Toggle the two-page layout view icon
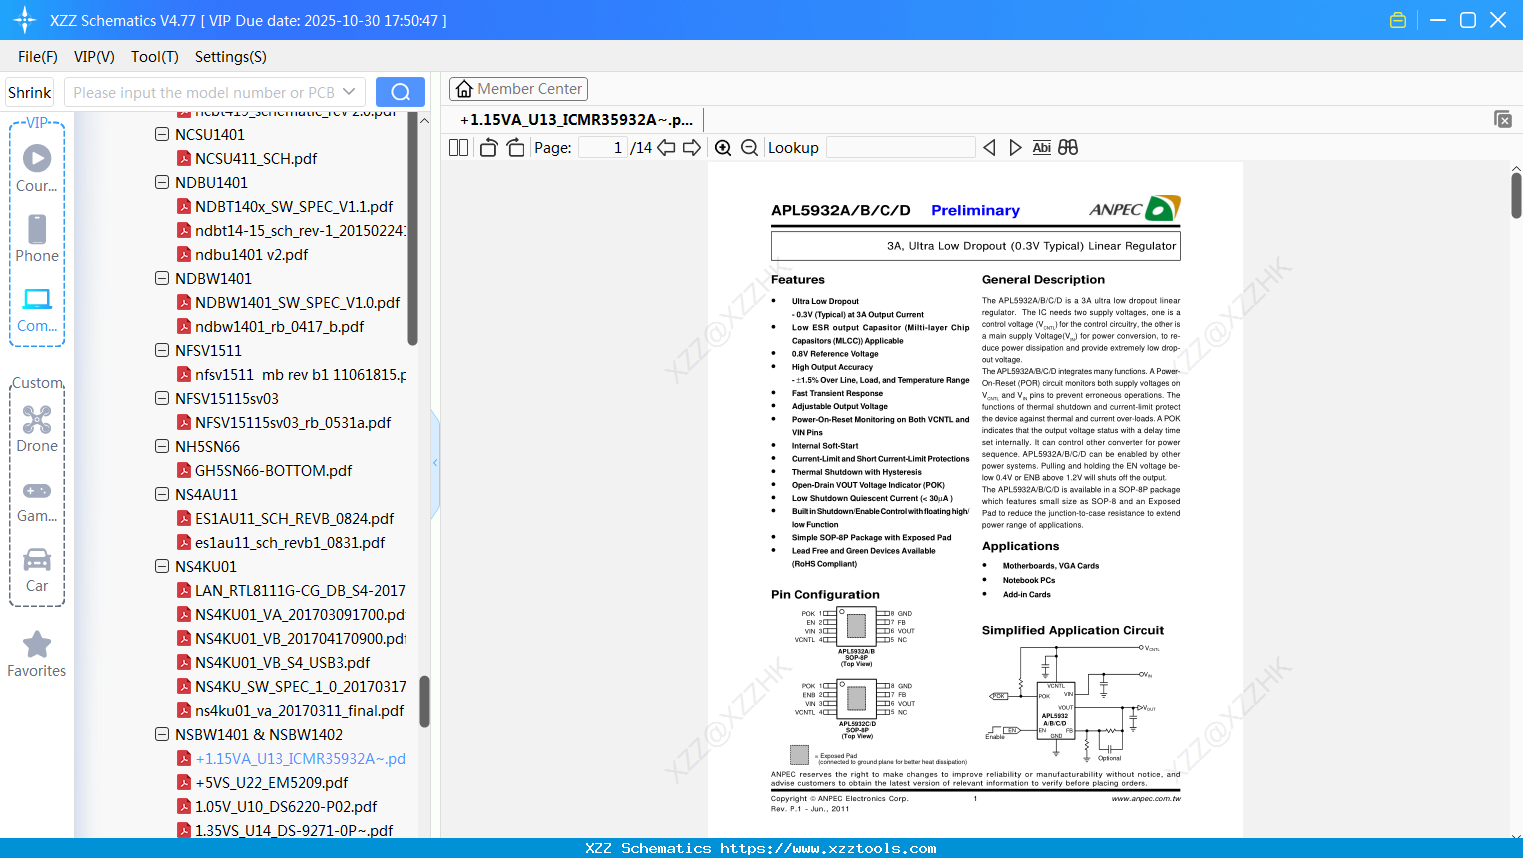The width and height of the screenshot is (1523, 858). [x=459, y=148]
